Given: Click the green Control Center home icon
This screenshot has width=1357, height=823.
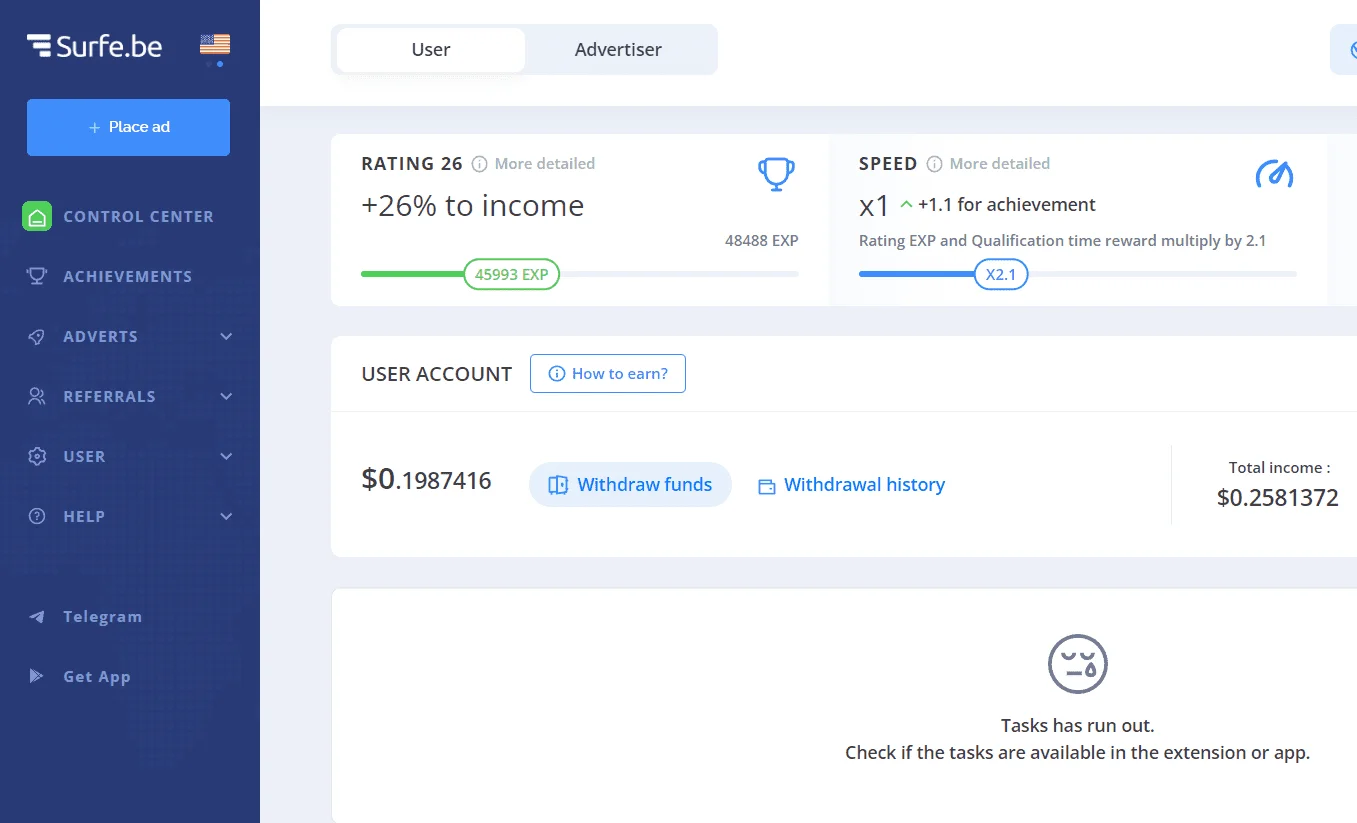Looking at the screenshot, I should coord(37,216).
